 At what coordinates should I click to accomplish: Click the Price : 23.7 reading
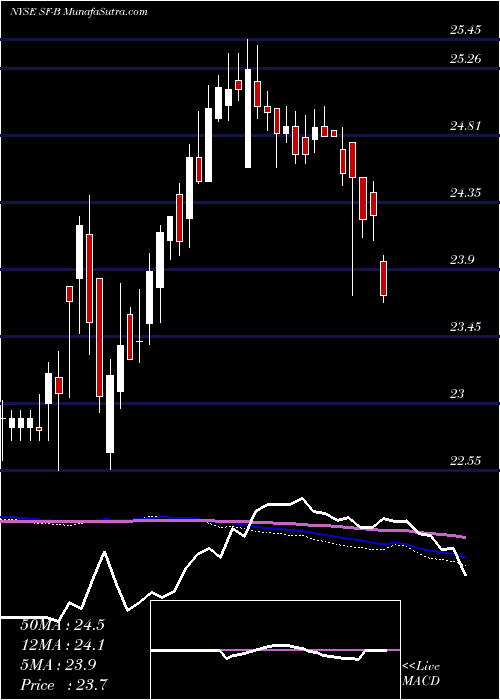62,685
